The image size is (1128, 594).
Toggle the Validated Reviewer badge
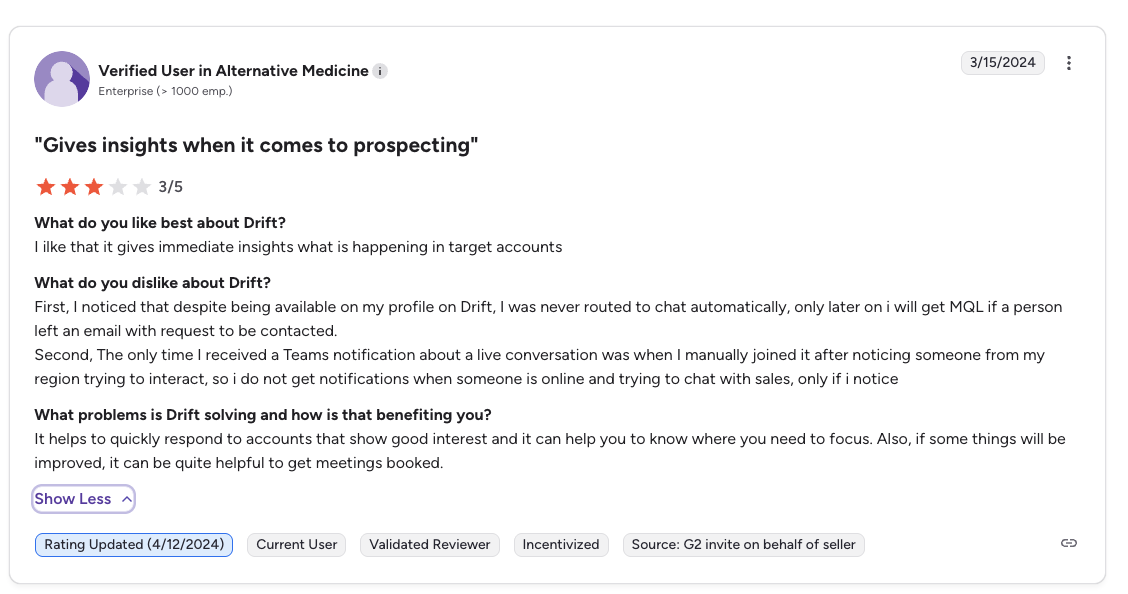tap(430, 545)
